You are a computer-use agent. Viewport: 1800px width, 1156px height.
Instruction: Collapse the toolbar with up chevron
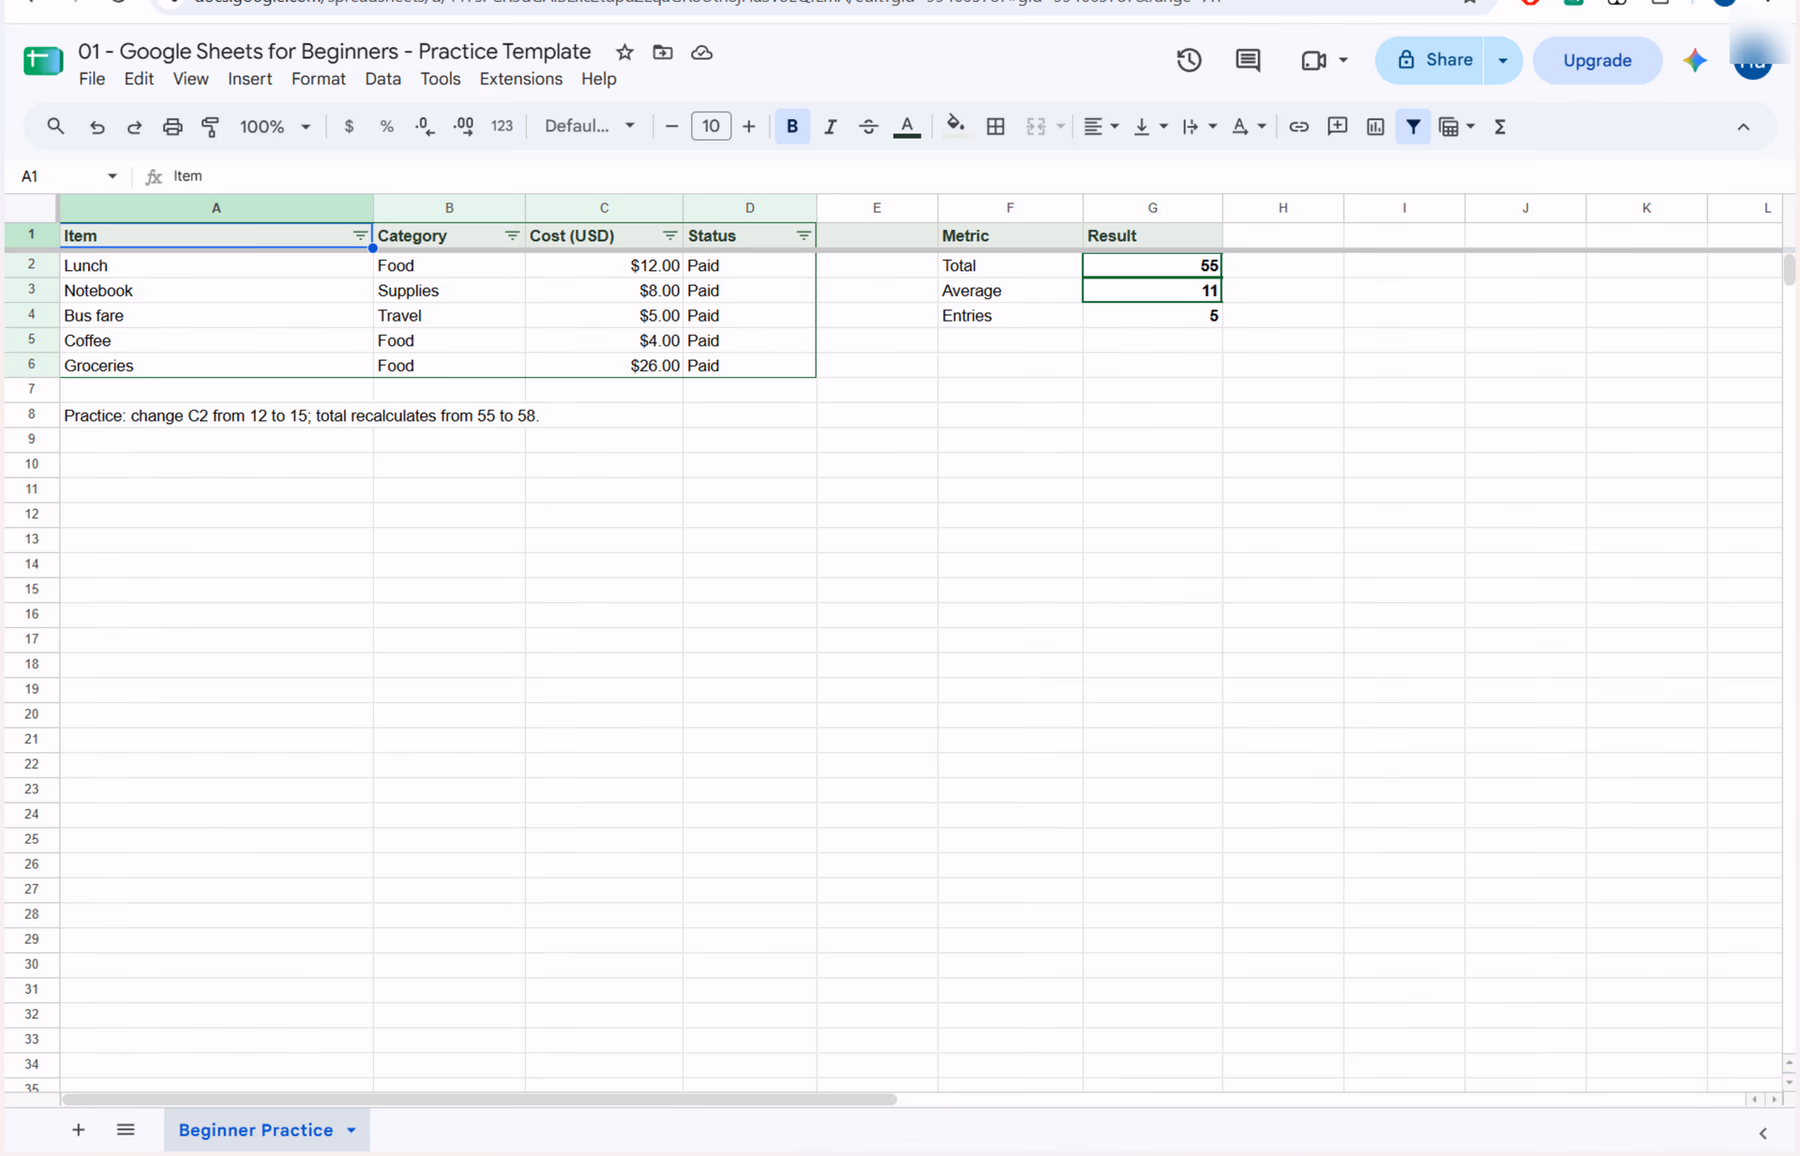(1743, 127)
